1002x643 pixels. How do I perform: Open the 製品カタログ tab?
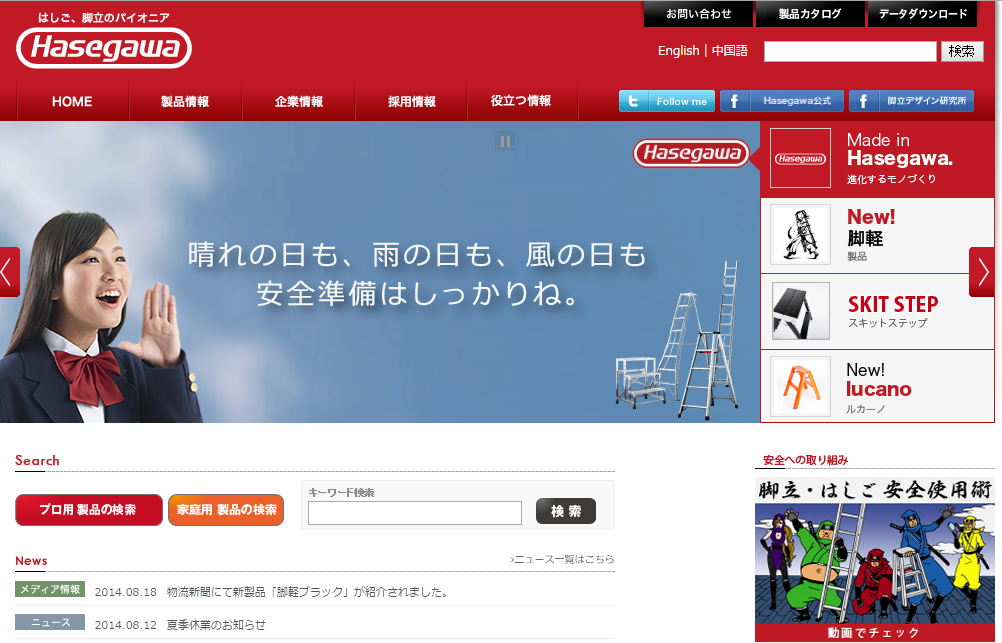810,13
